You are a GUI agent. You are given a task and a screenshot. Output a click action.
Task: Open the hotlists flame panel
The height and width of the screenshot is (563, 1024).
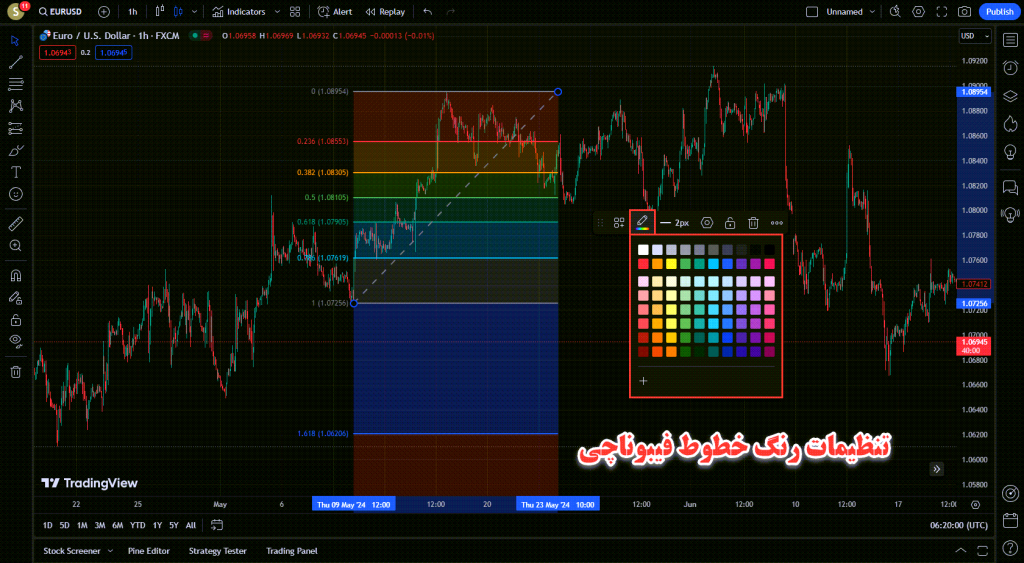pos(1010,123)
